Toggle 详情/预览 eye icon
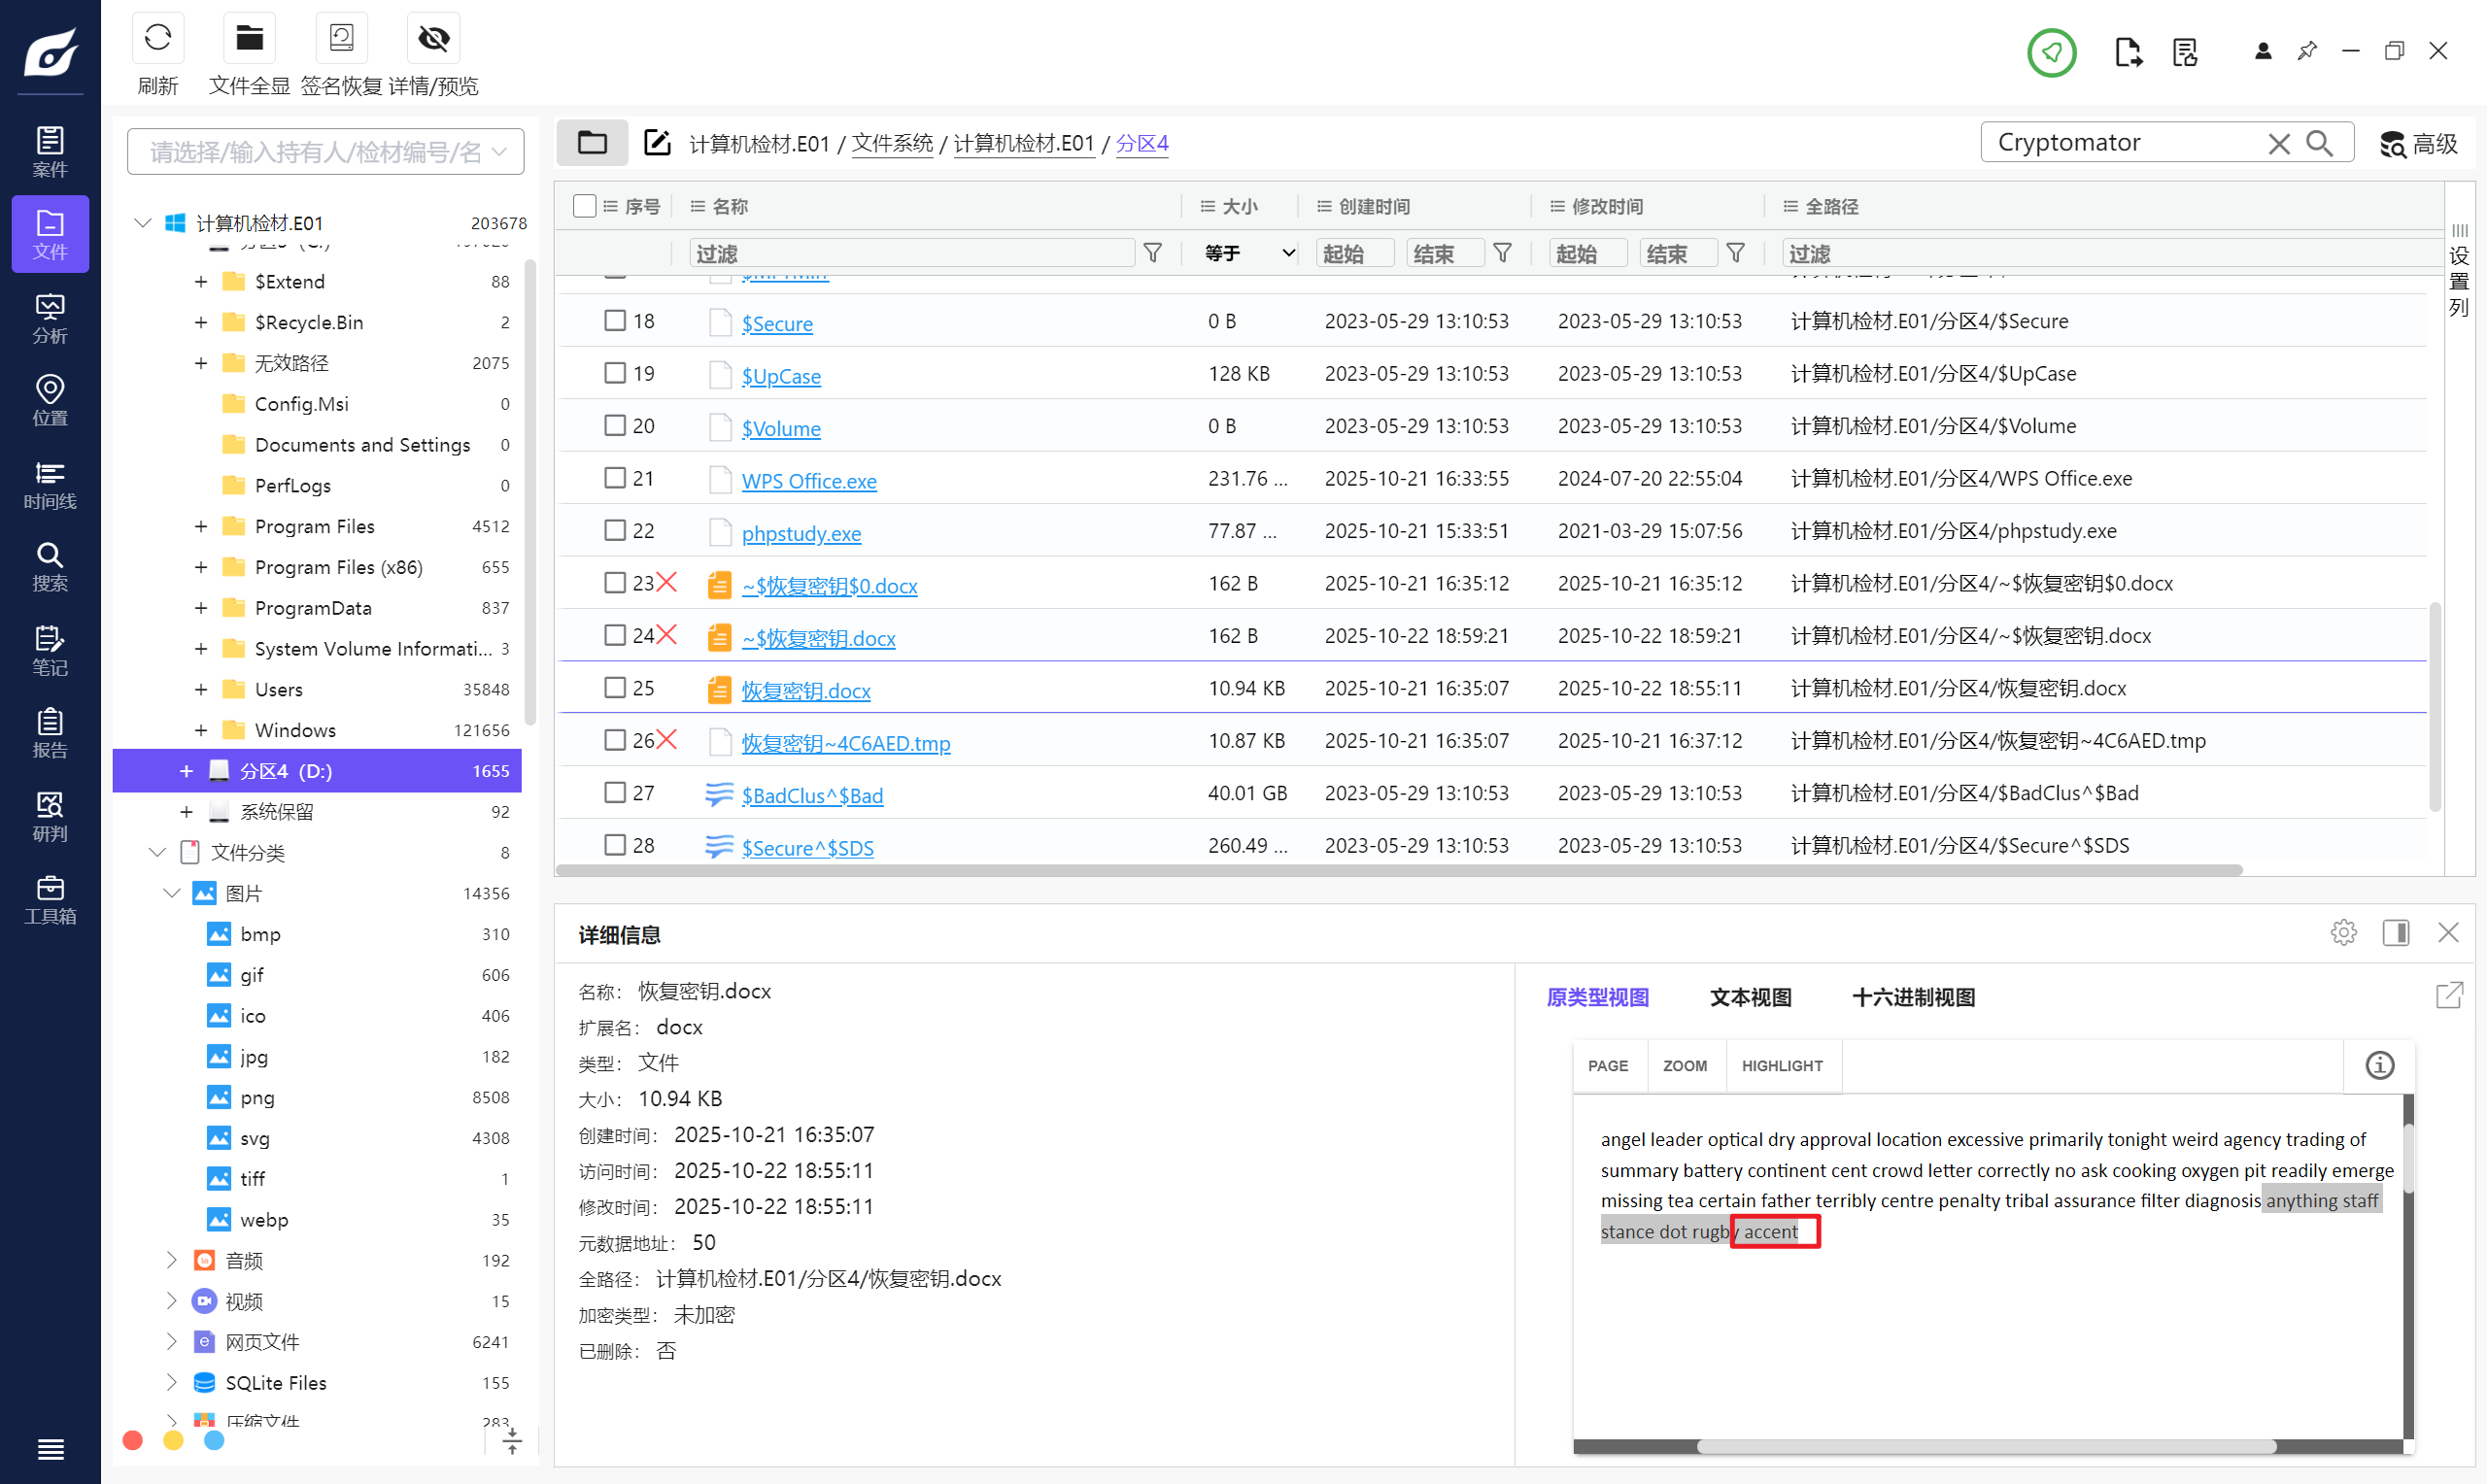This screenshot has width=2487, height=1484. [x=433, y=39]
